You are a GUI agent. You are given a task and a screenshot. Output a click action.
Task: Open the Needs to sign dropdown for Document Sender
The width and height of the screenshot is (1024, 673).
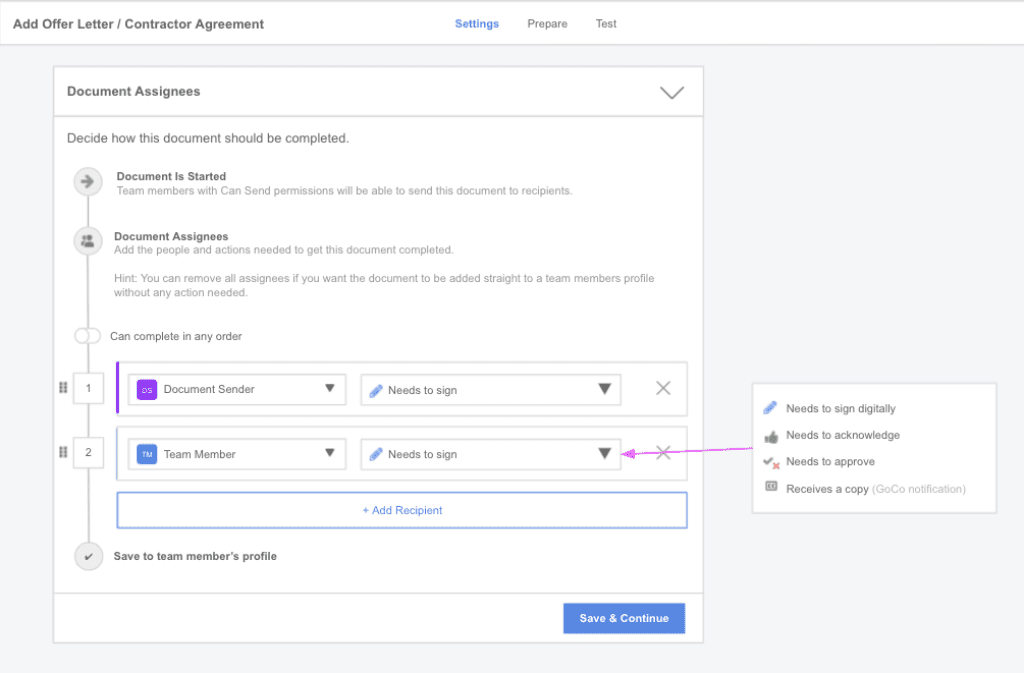[490, 390]
